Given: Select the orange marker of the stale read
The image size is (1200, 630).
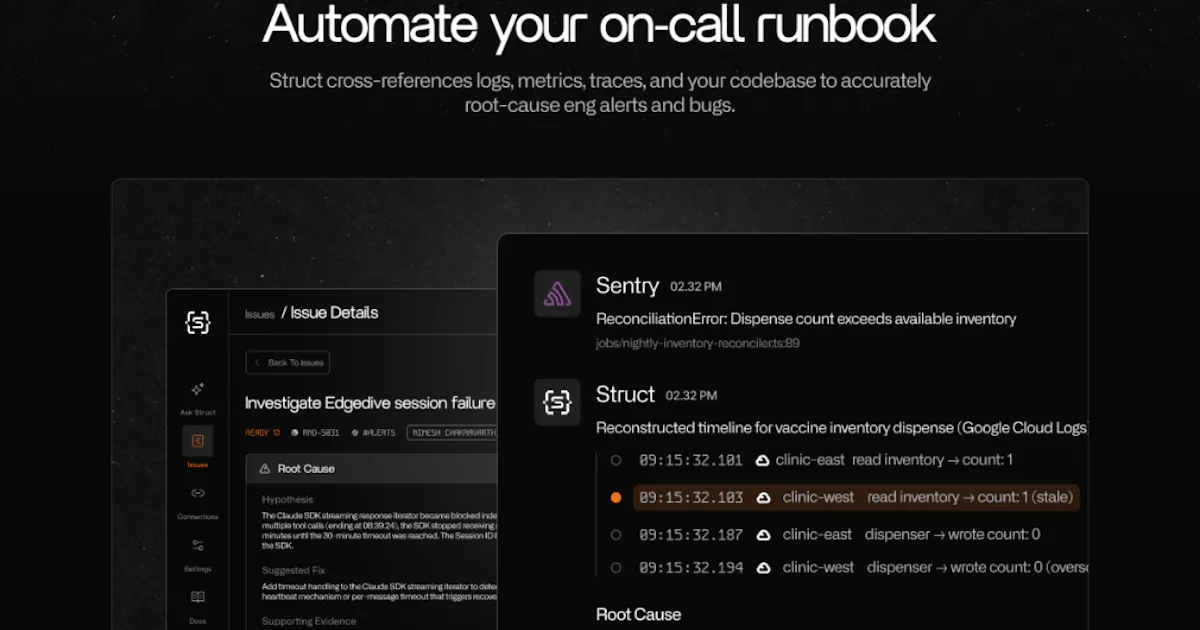Looking at the screenshot, I should [616, 497].
